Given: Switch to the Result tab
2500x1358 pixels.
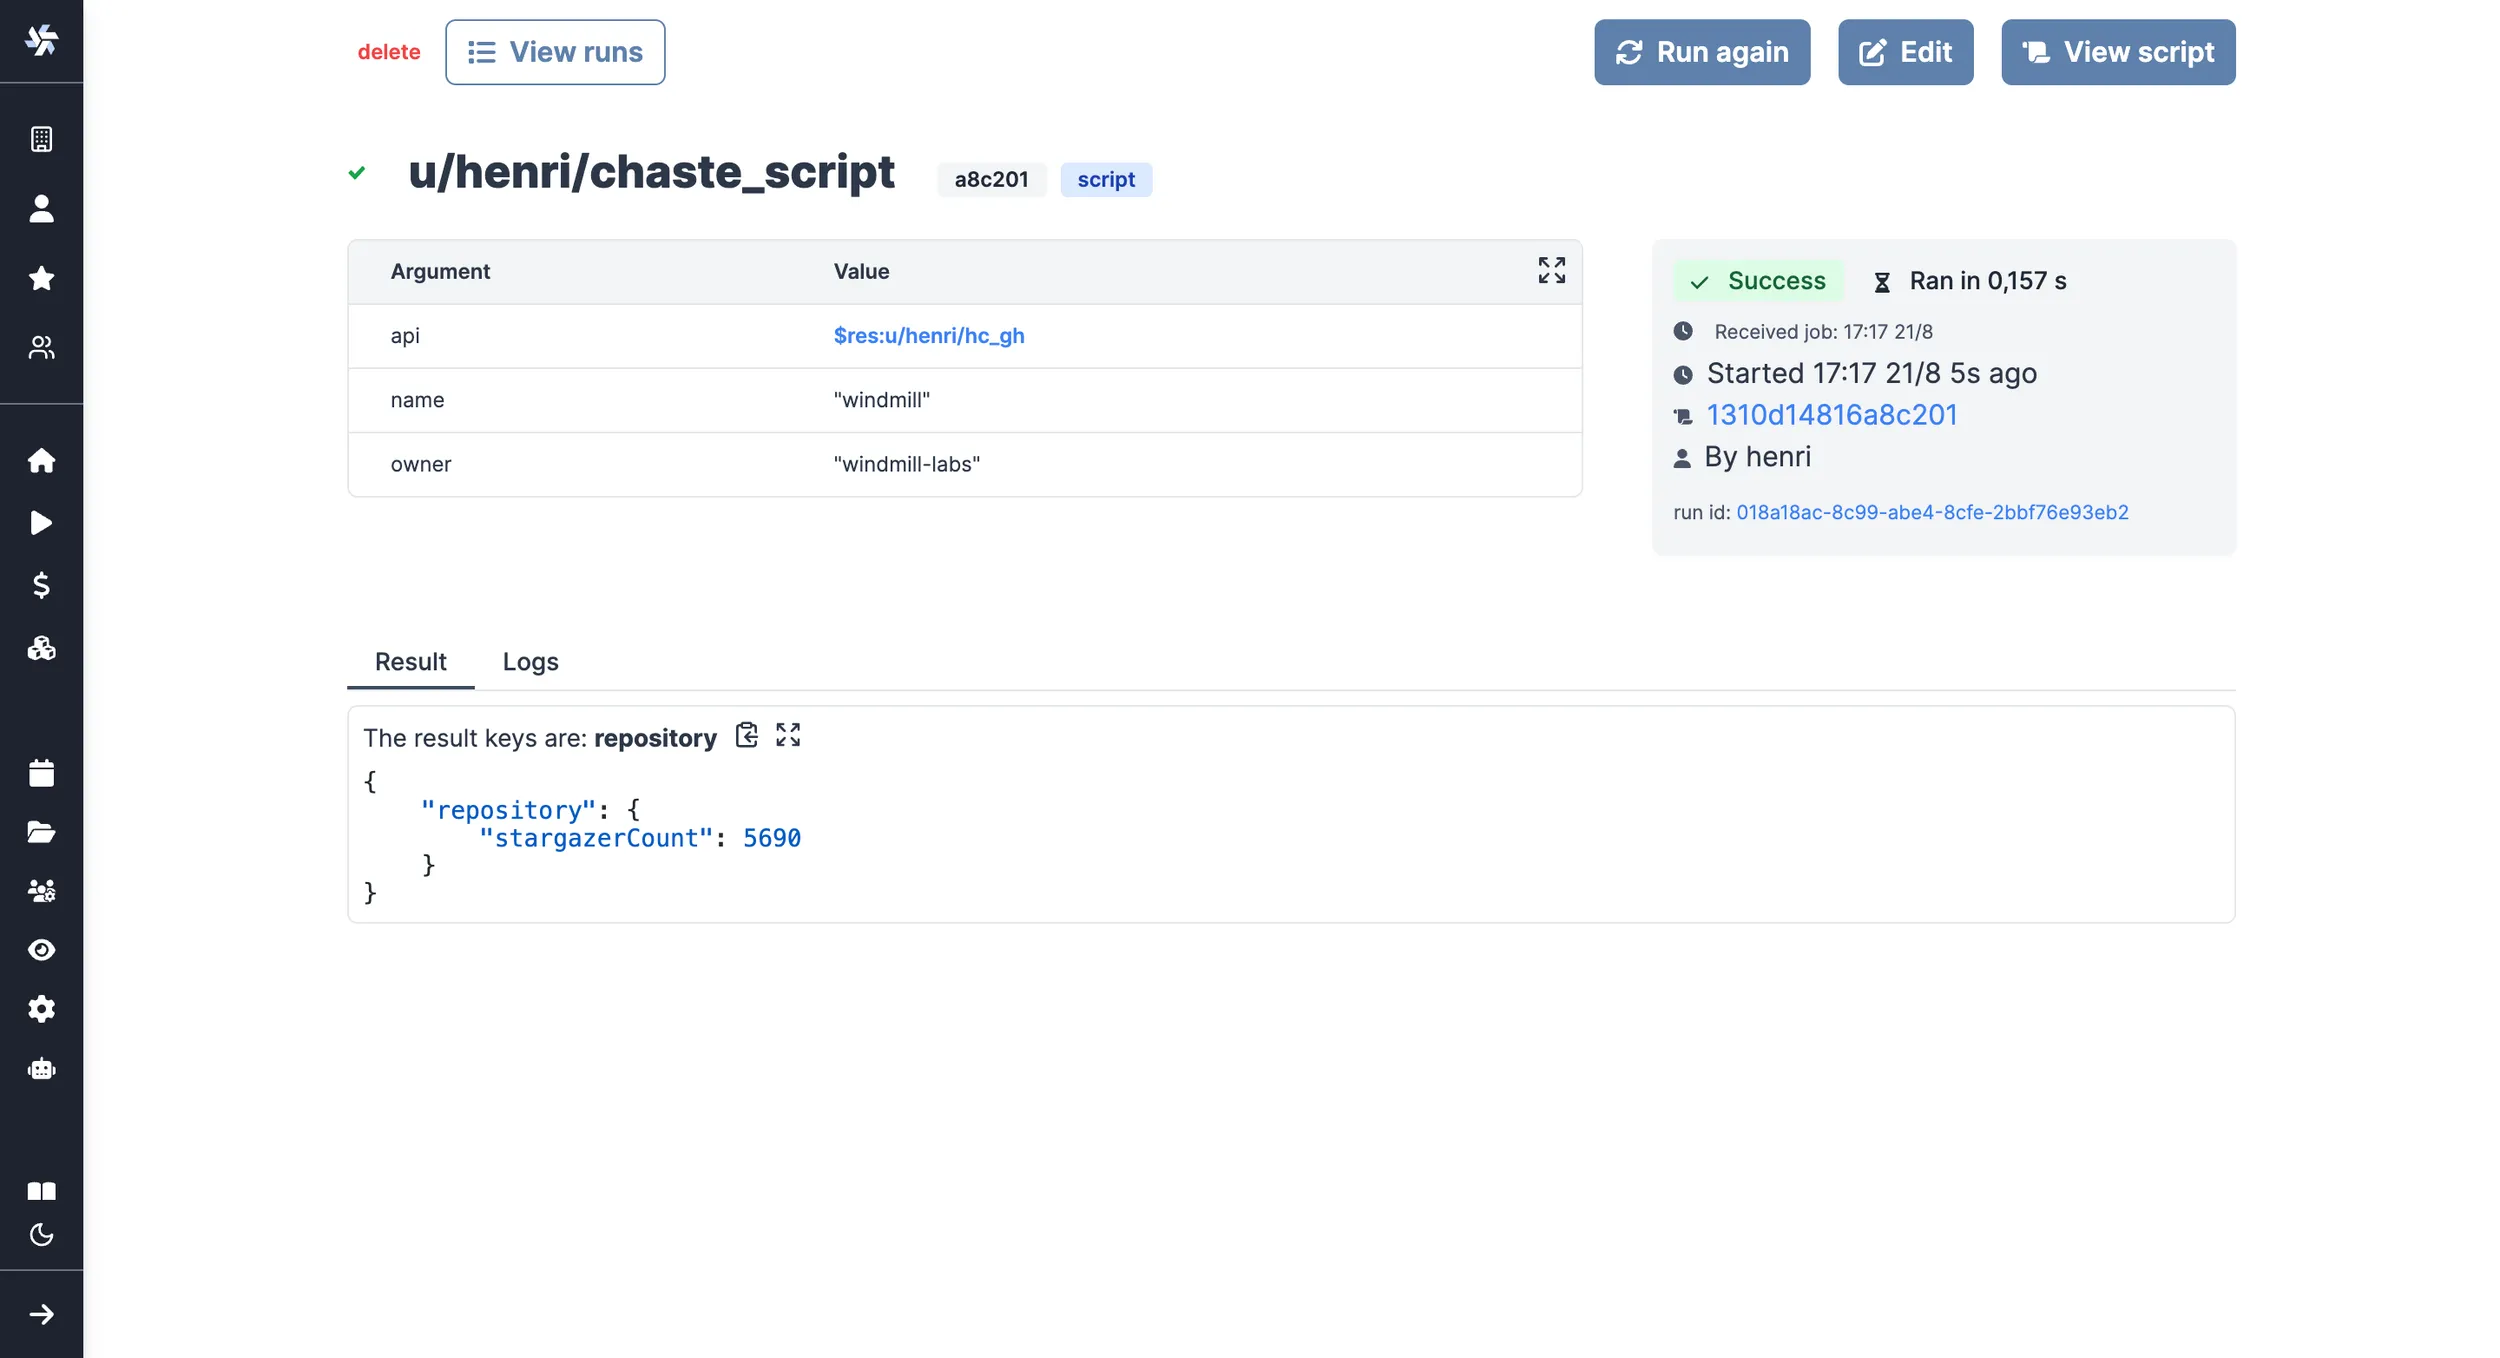Looking at the screenshot, I should click(410, 661).
